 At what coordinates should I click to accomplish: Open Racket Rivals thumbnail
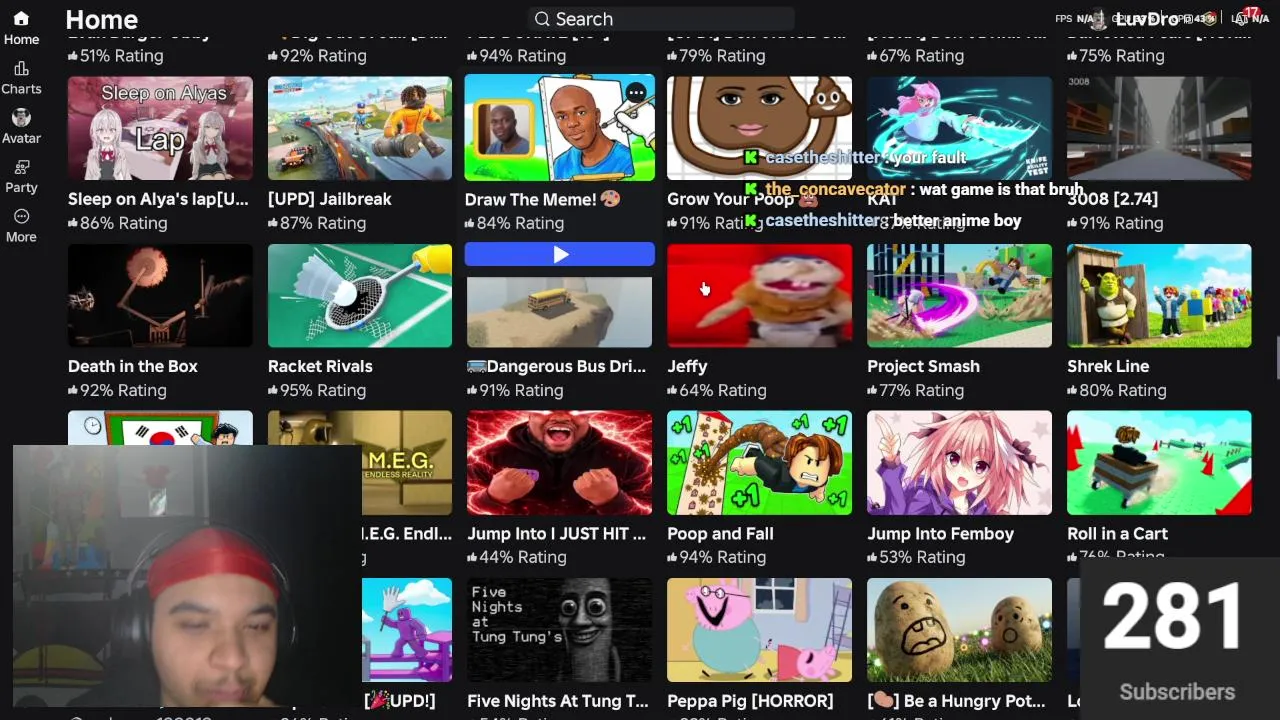coord(360,296)
